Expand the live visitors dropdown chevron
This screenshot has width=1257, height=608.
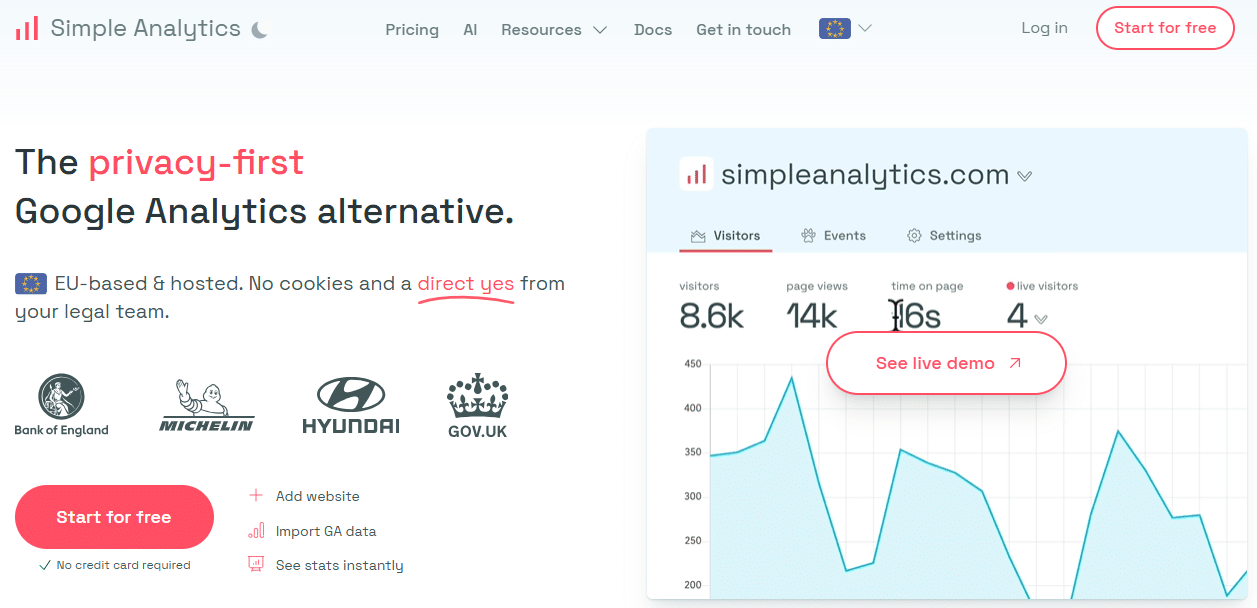1041,319
